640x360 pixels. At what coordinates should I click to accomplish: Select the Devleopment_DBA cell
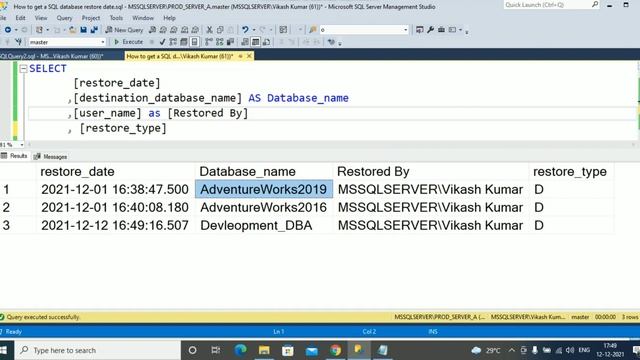[x=264, y=225]
